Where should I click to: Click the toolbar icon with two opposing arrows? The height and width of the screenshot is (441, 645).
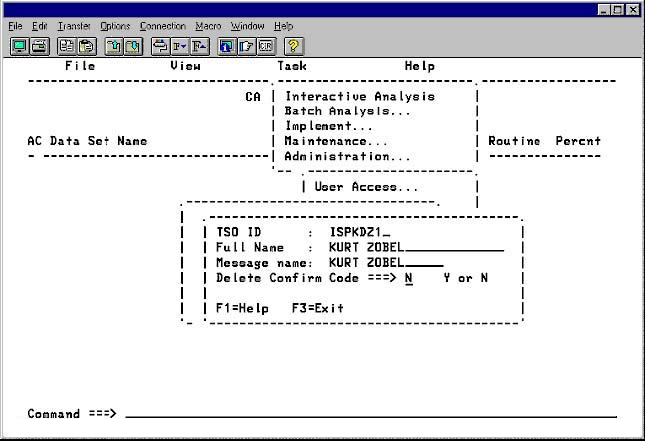click(160, 46)
